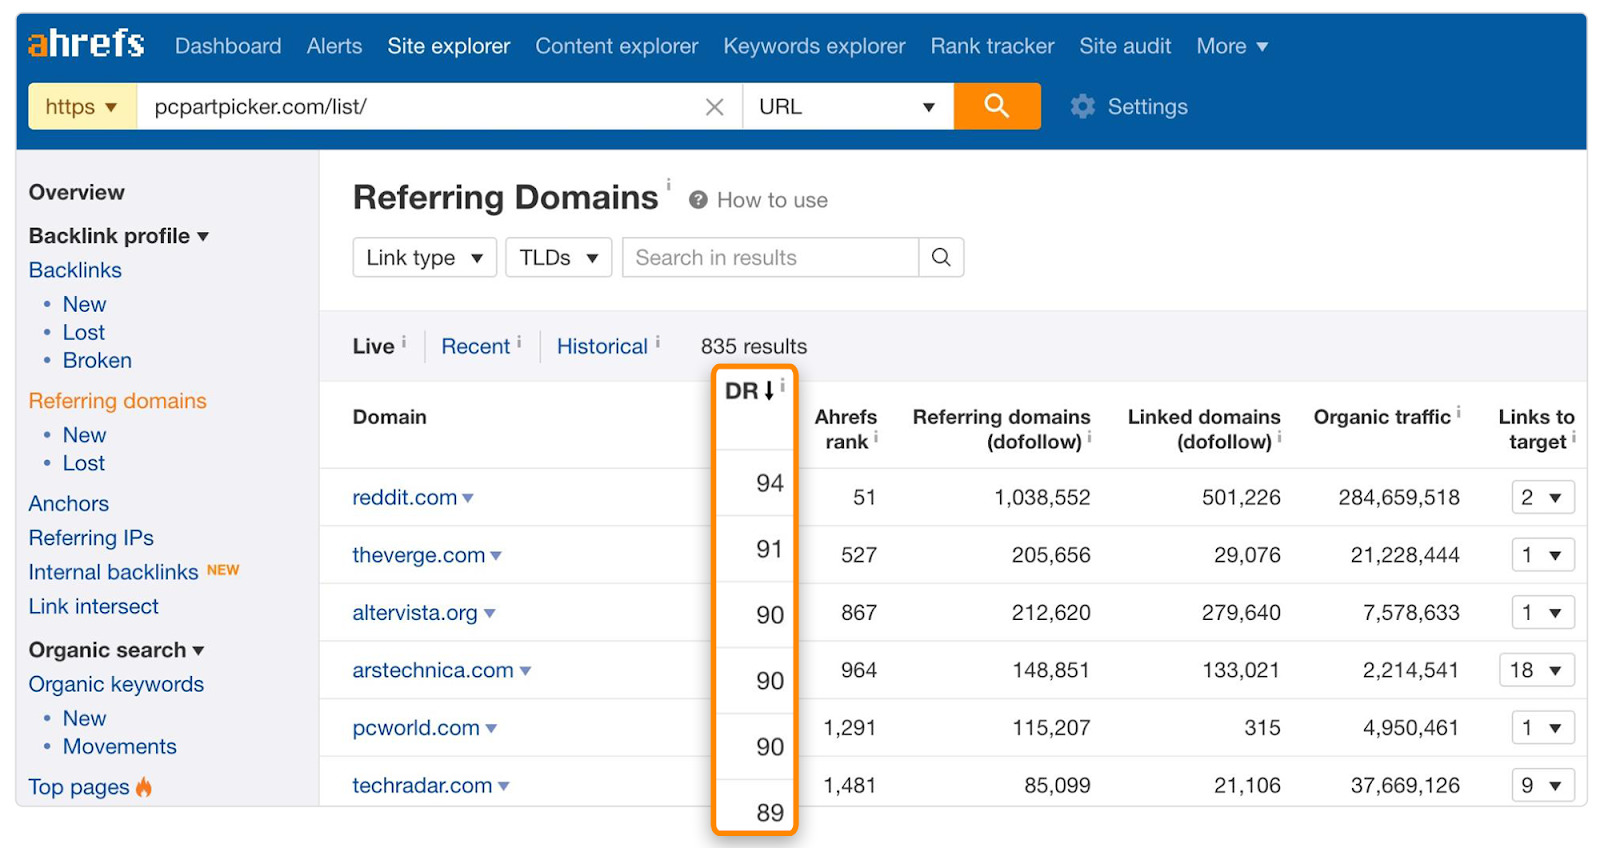Expand arstechnica.com domain dropdown arrow
Viewport: 1600px width, 848px height.
tap(525, 671)
